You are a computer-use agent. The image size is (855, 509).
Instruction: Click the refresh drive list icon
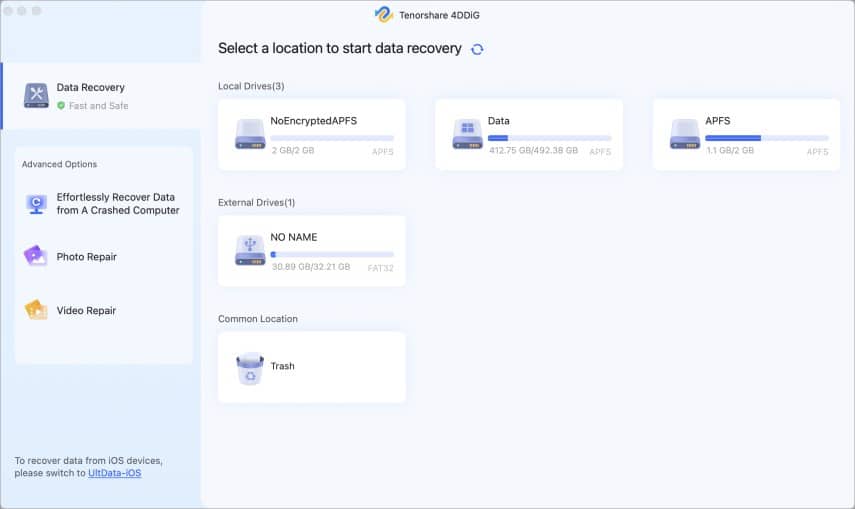(477, 49)
